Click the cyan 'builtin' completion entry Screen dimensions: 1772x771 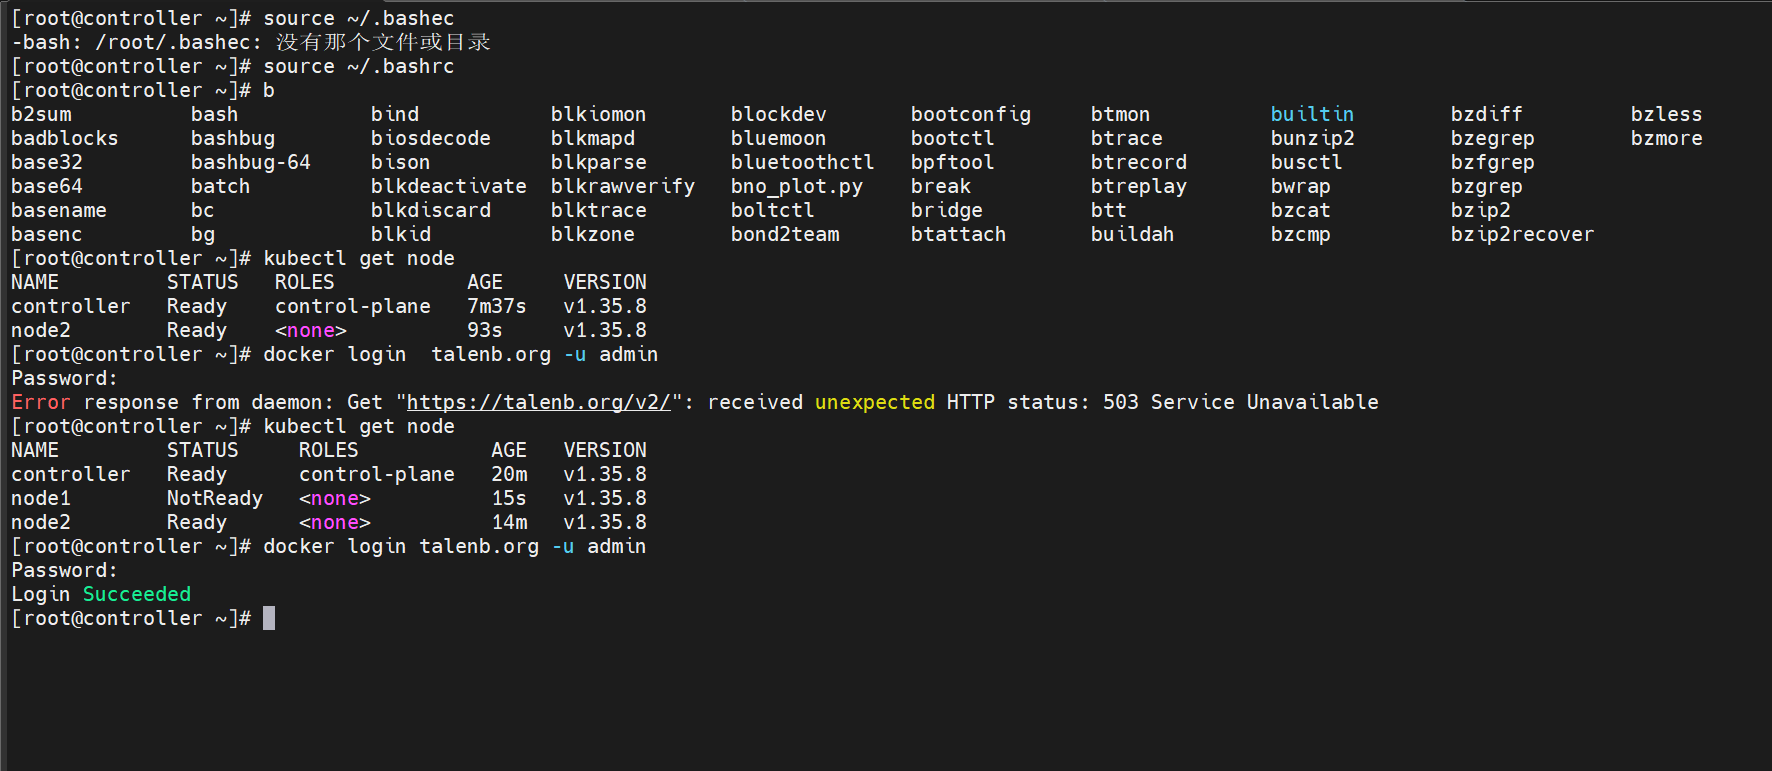[1312, 114]
